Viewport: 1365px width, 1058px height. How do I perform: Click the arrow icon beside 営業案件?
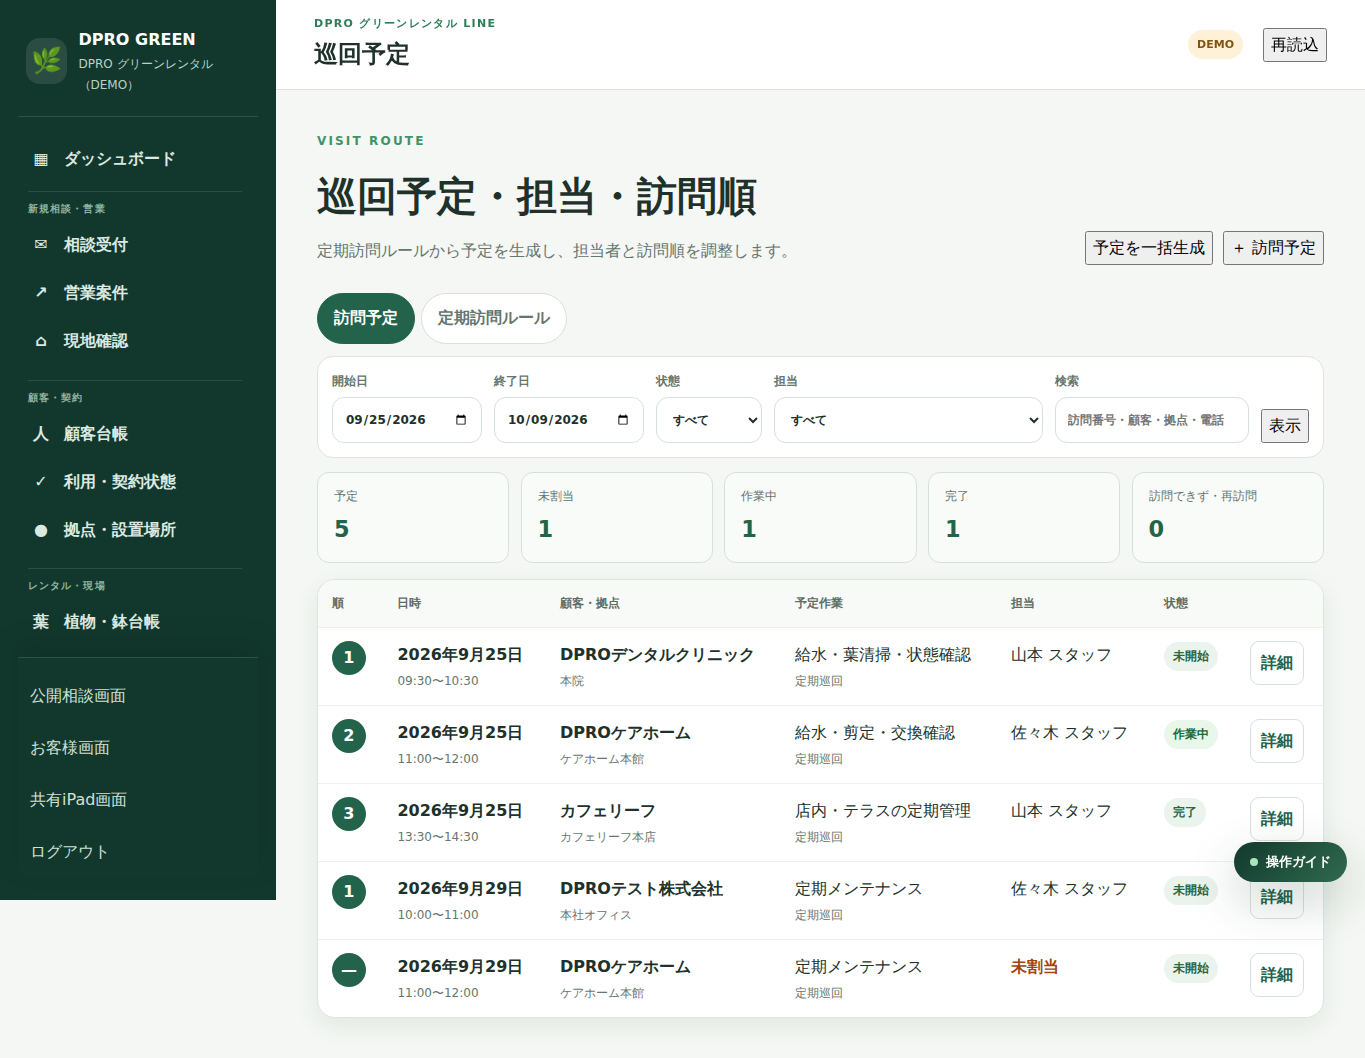(41, 293)
